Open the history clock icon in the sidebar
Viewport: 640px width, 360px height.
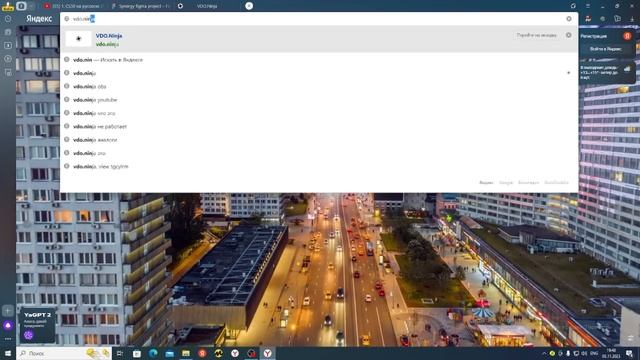[x=8, y=19]
